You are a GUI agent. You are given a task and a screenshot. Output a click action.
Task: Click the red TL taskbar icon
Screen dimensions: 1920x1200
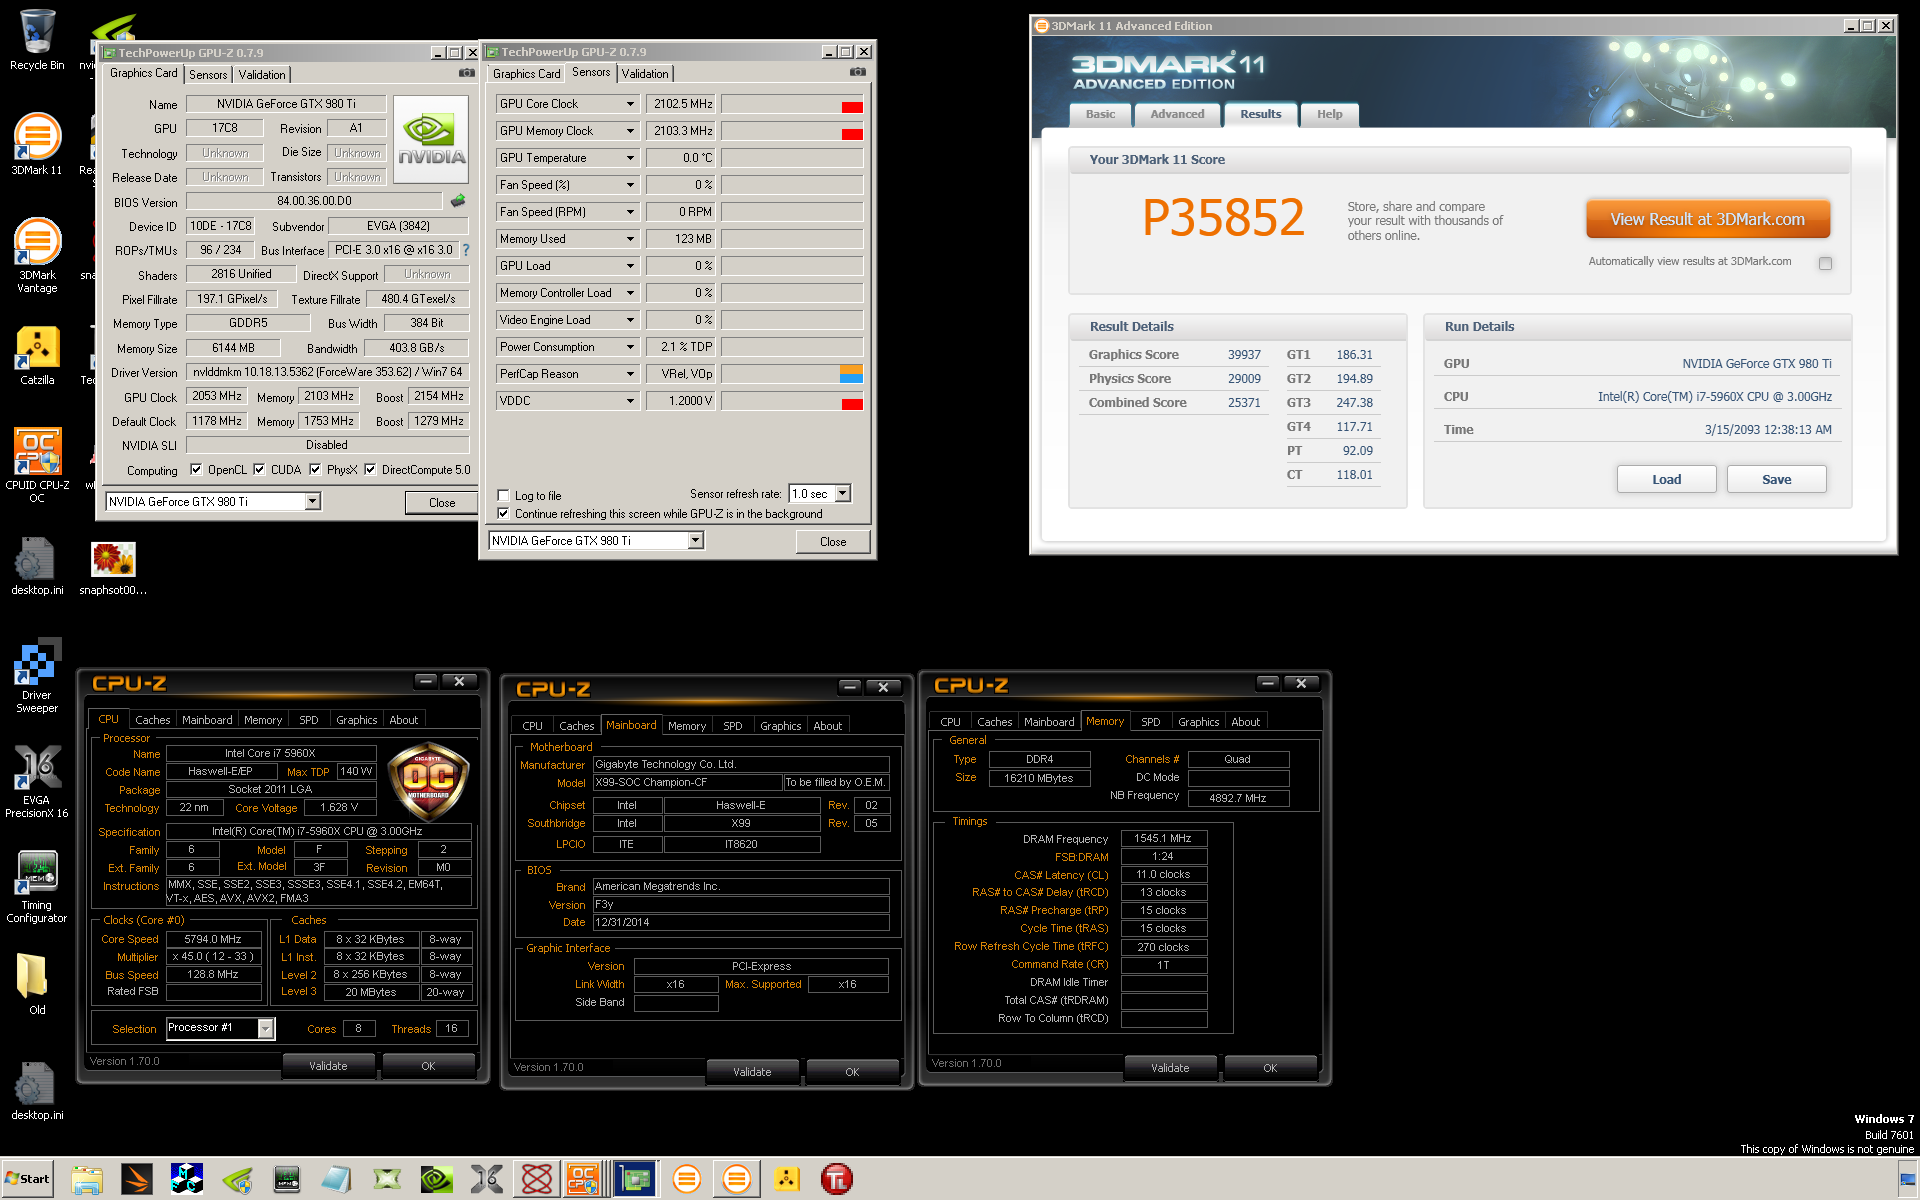click(x=837, y=1179)
